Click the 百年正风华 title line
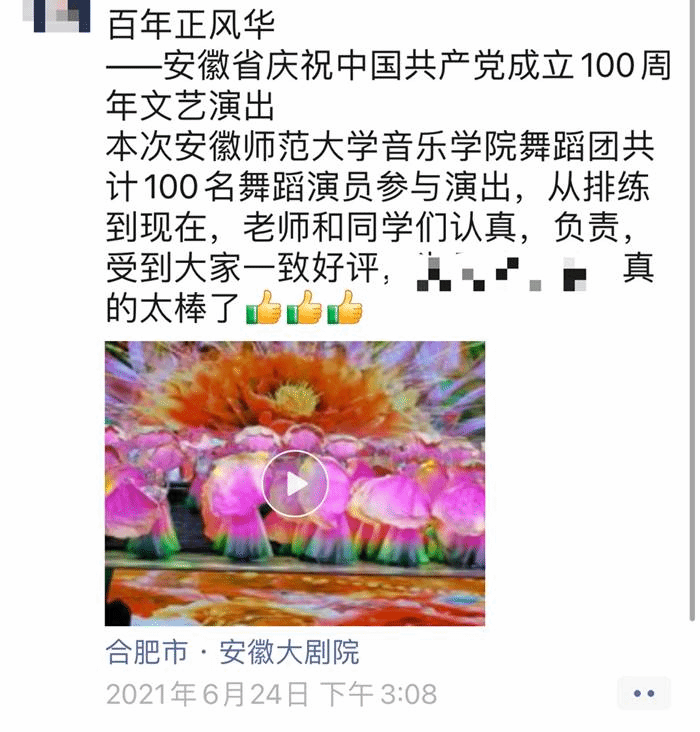Image resolution: width=700 pixels, height=732 pixels. pos(191,24)
